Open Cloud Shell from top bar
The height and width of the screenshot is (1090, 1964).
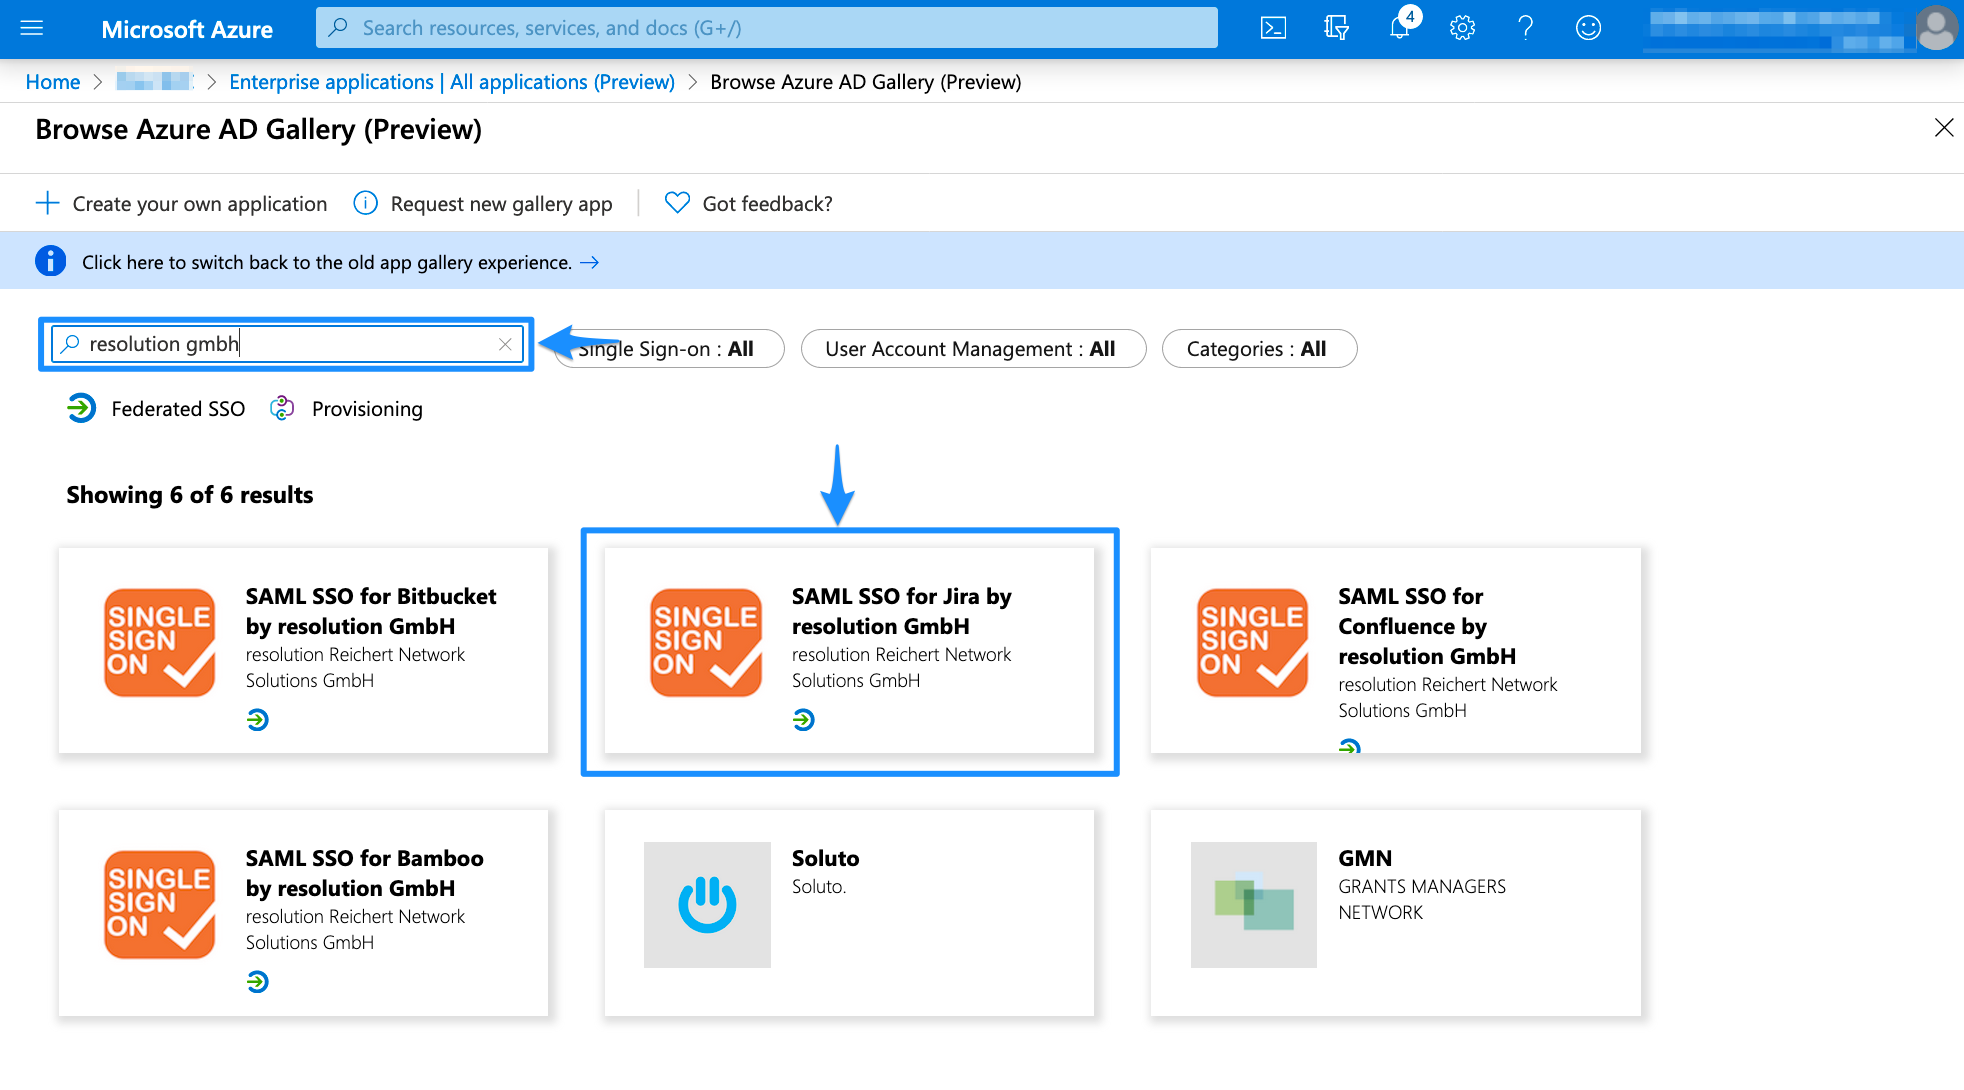tap(1273, 28)
